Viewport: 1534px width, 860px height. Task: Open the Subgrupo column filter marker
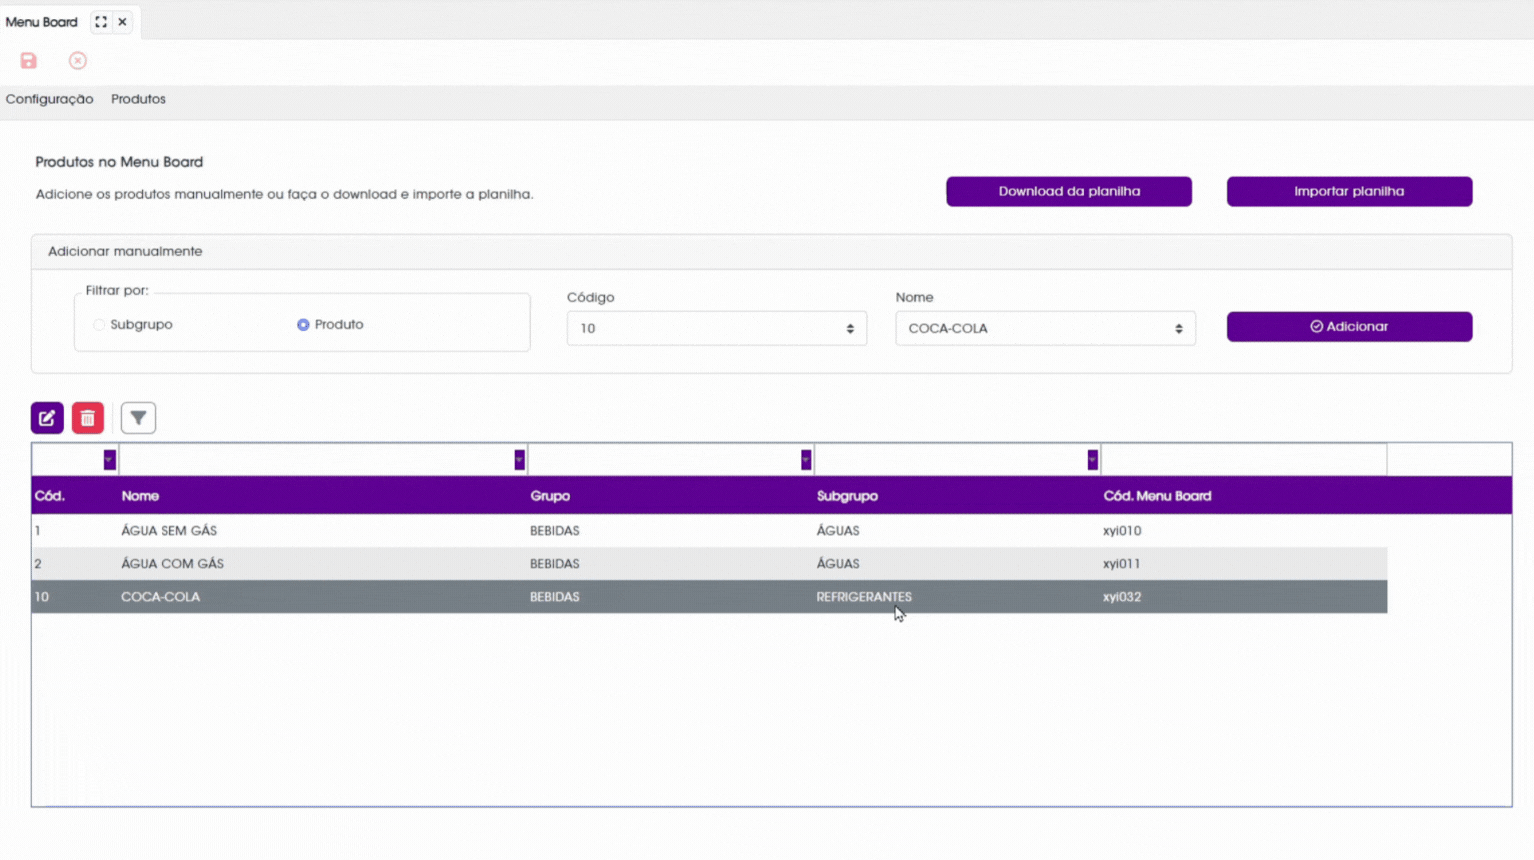[1092, 460]
